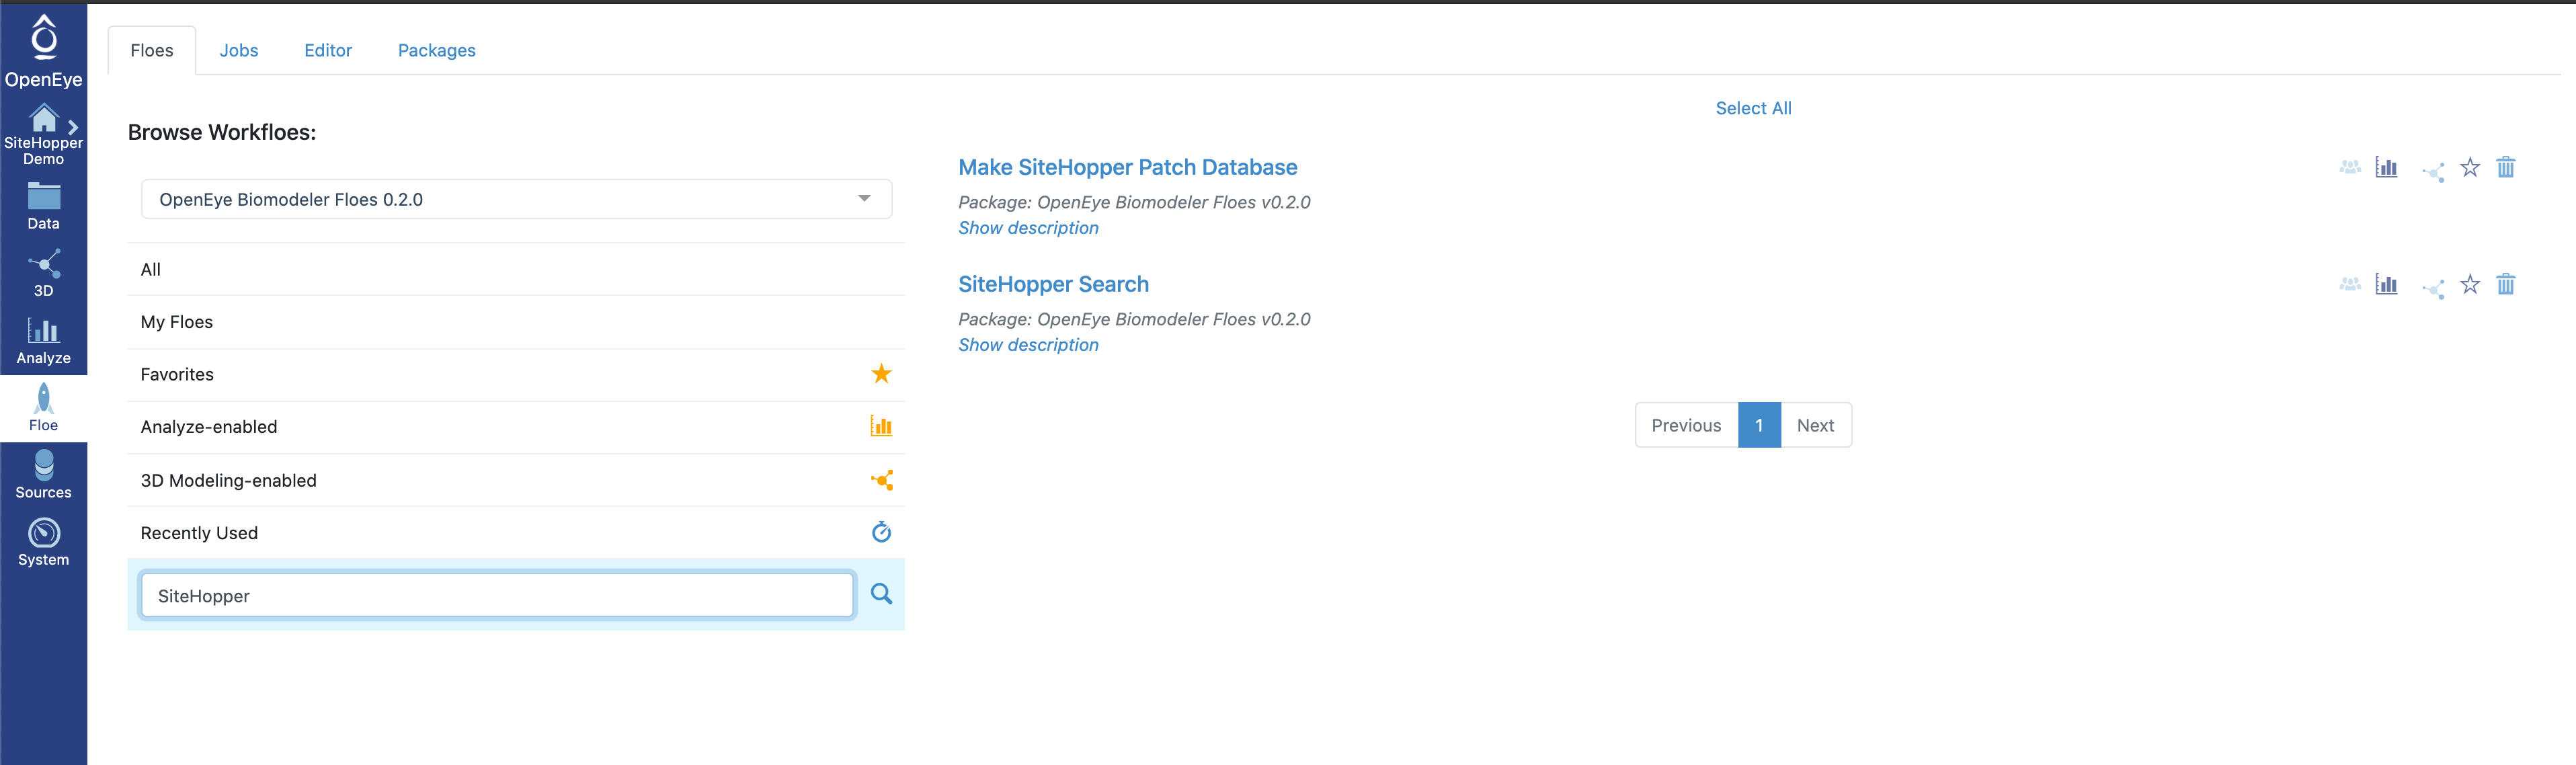Filter by Analyze-enabled floes

click(516, 427)
